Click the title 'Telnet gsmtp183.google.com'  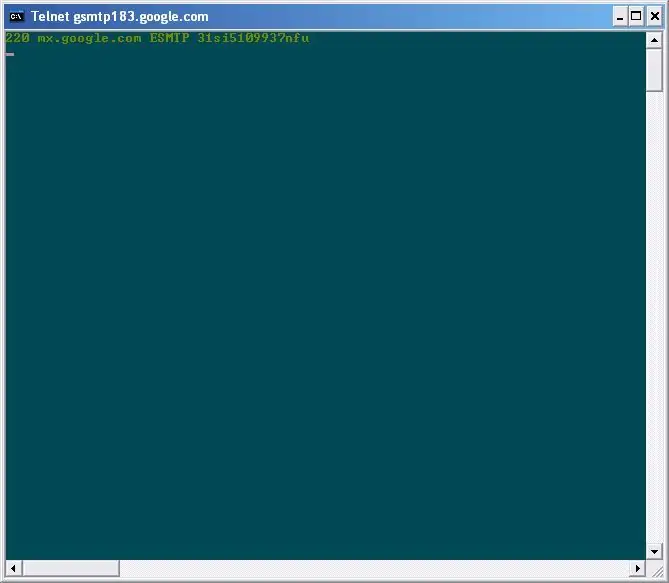pos(120,17)
